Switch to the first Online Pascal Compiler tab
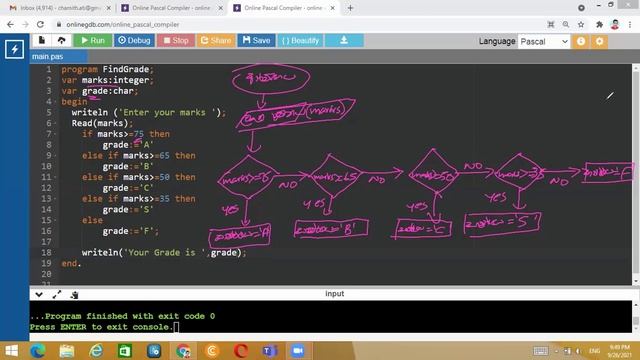640x360 pixels. (171, 8)
